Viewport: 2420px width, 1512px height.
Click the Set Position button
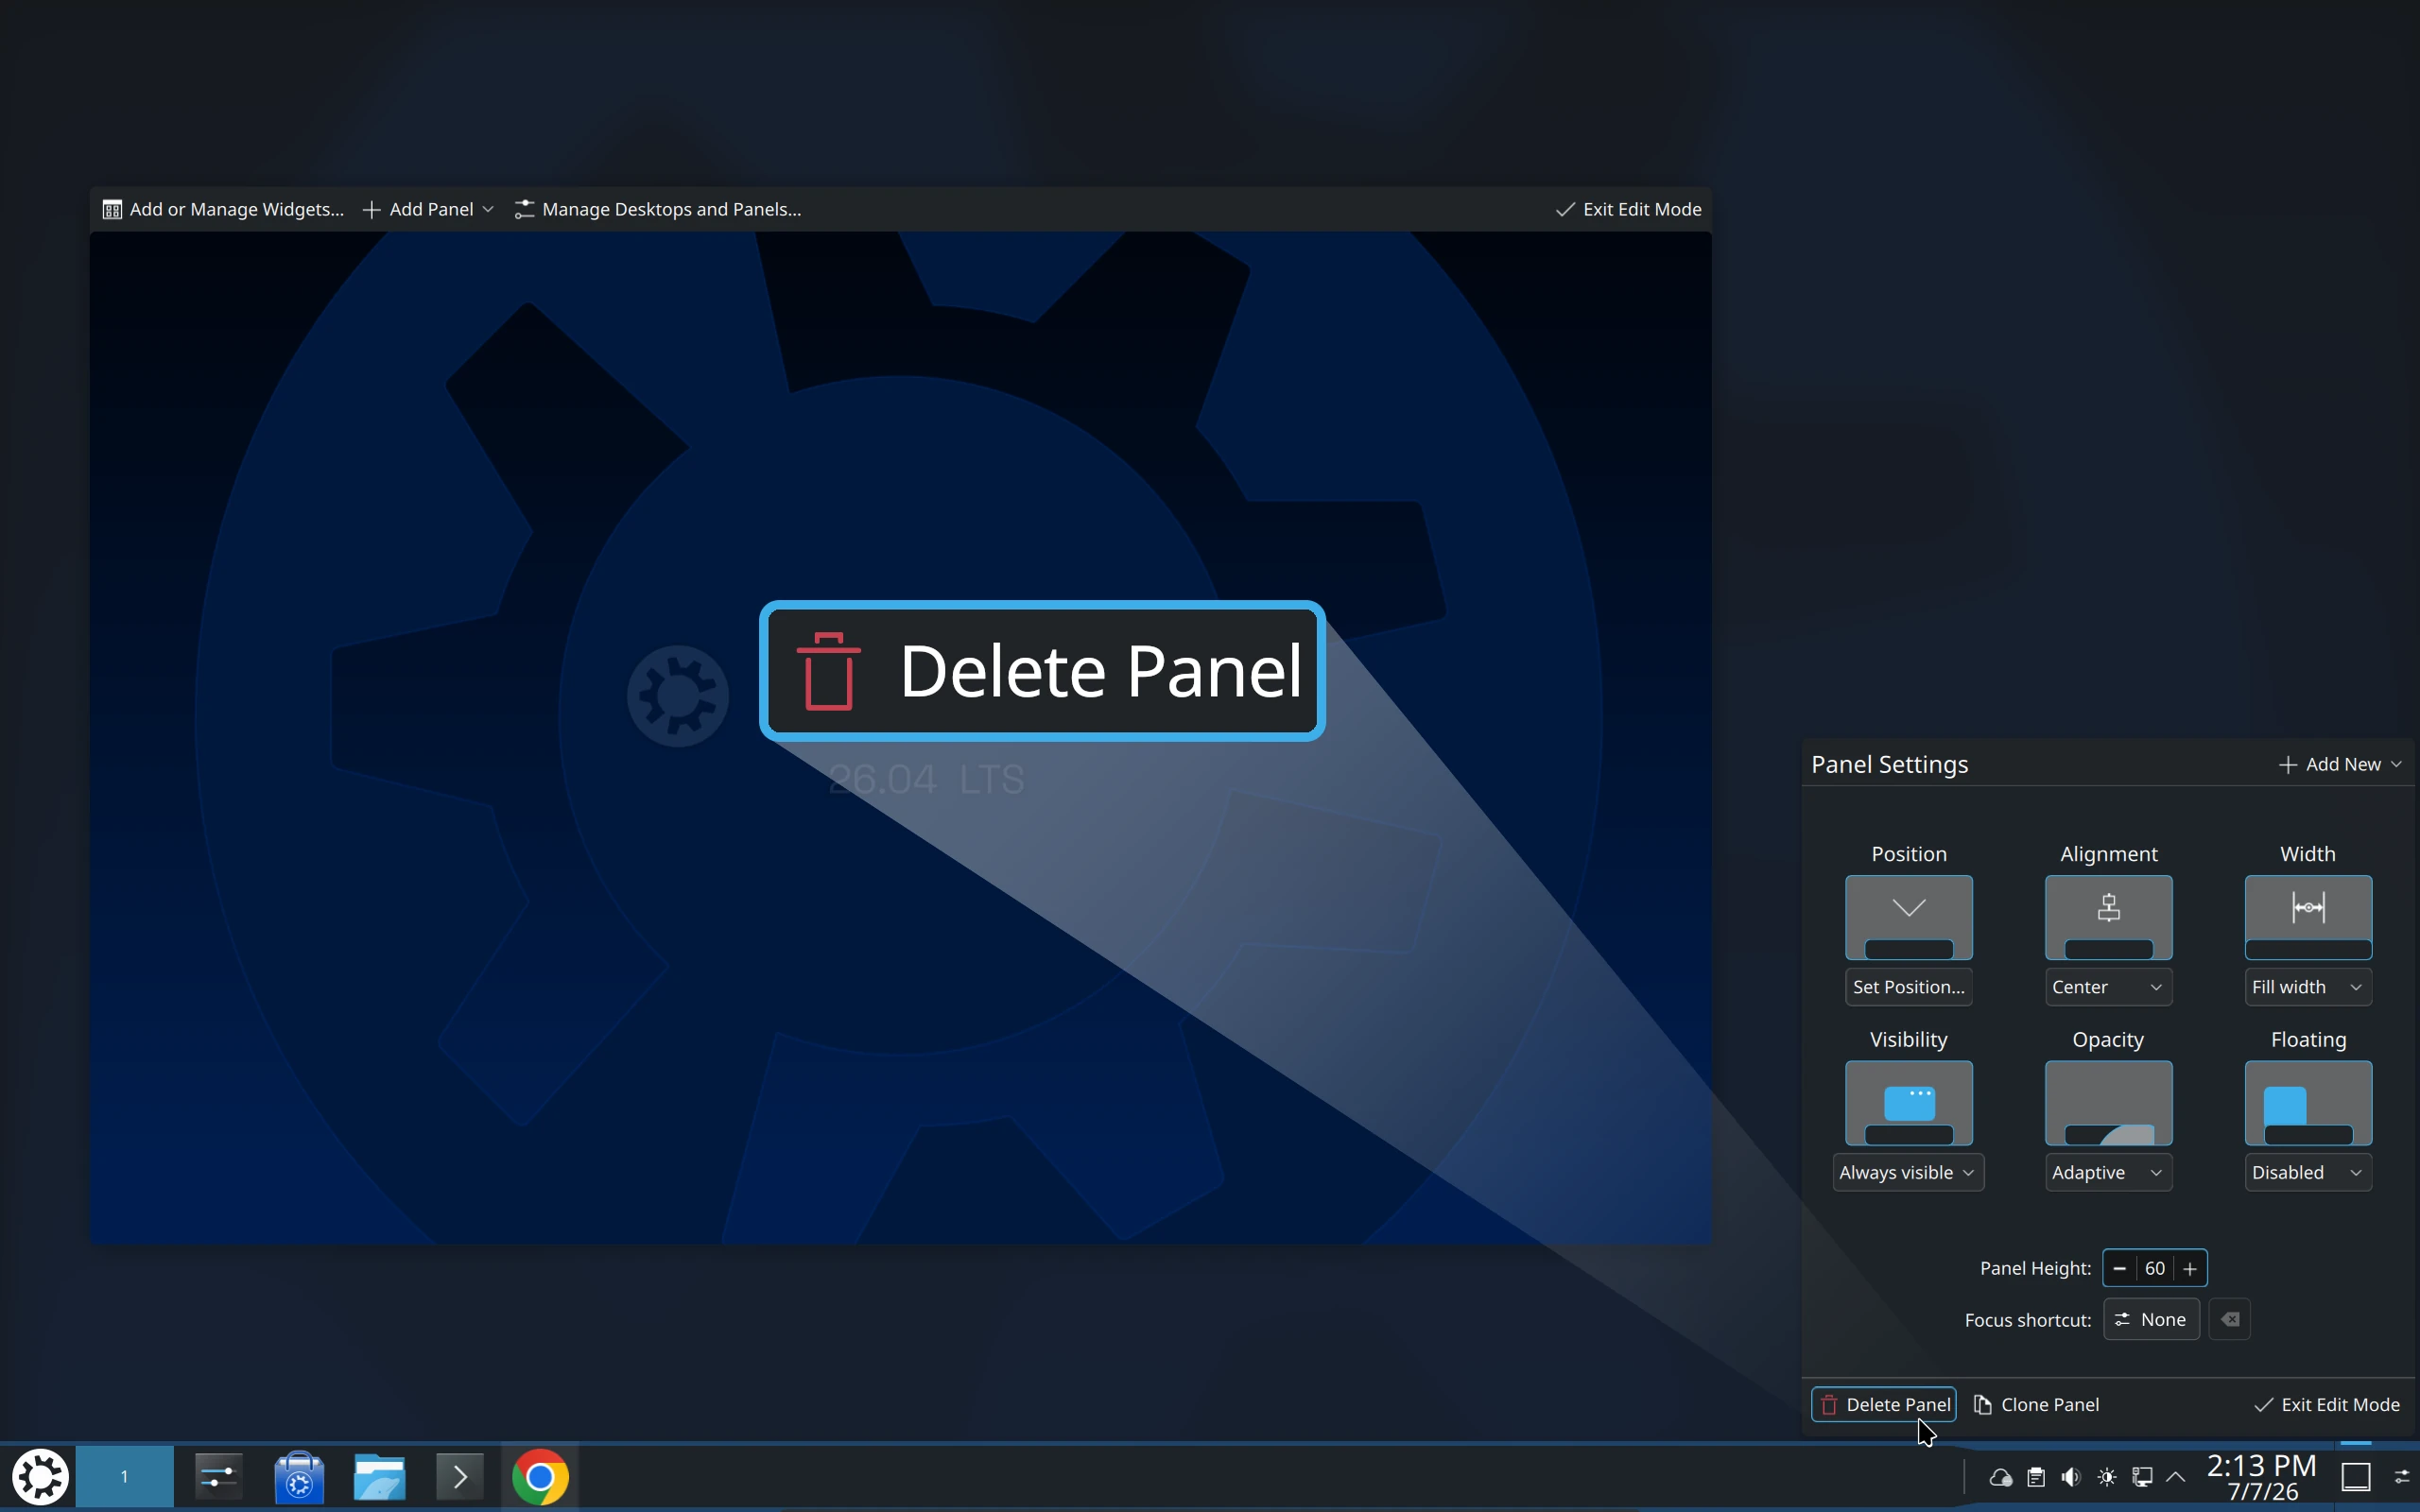click(x=1908, y=987)
